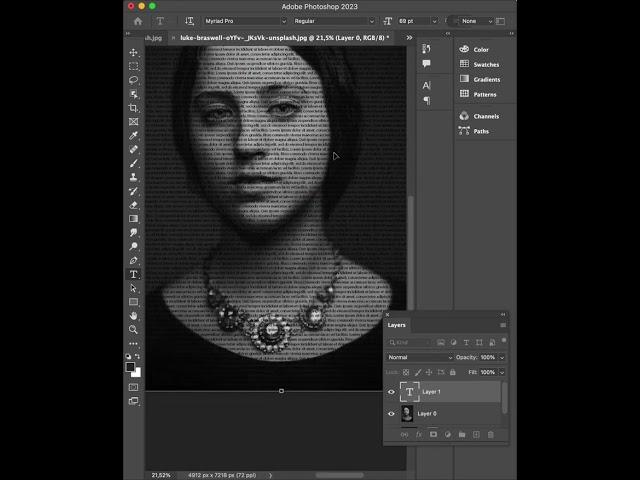Open the Paths panel
640x480 pixels.
(x=474, y=131)
